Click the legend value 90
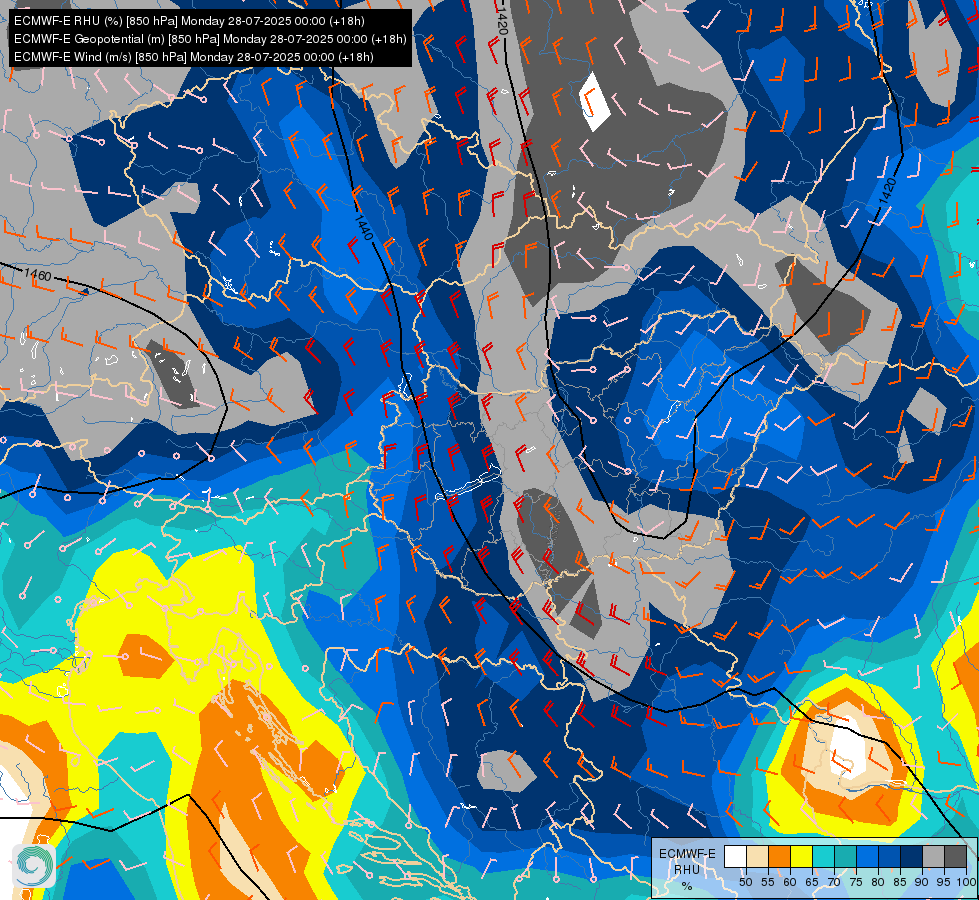The height and width of the screenshot is (900, 979). [922, 882]
